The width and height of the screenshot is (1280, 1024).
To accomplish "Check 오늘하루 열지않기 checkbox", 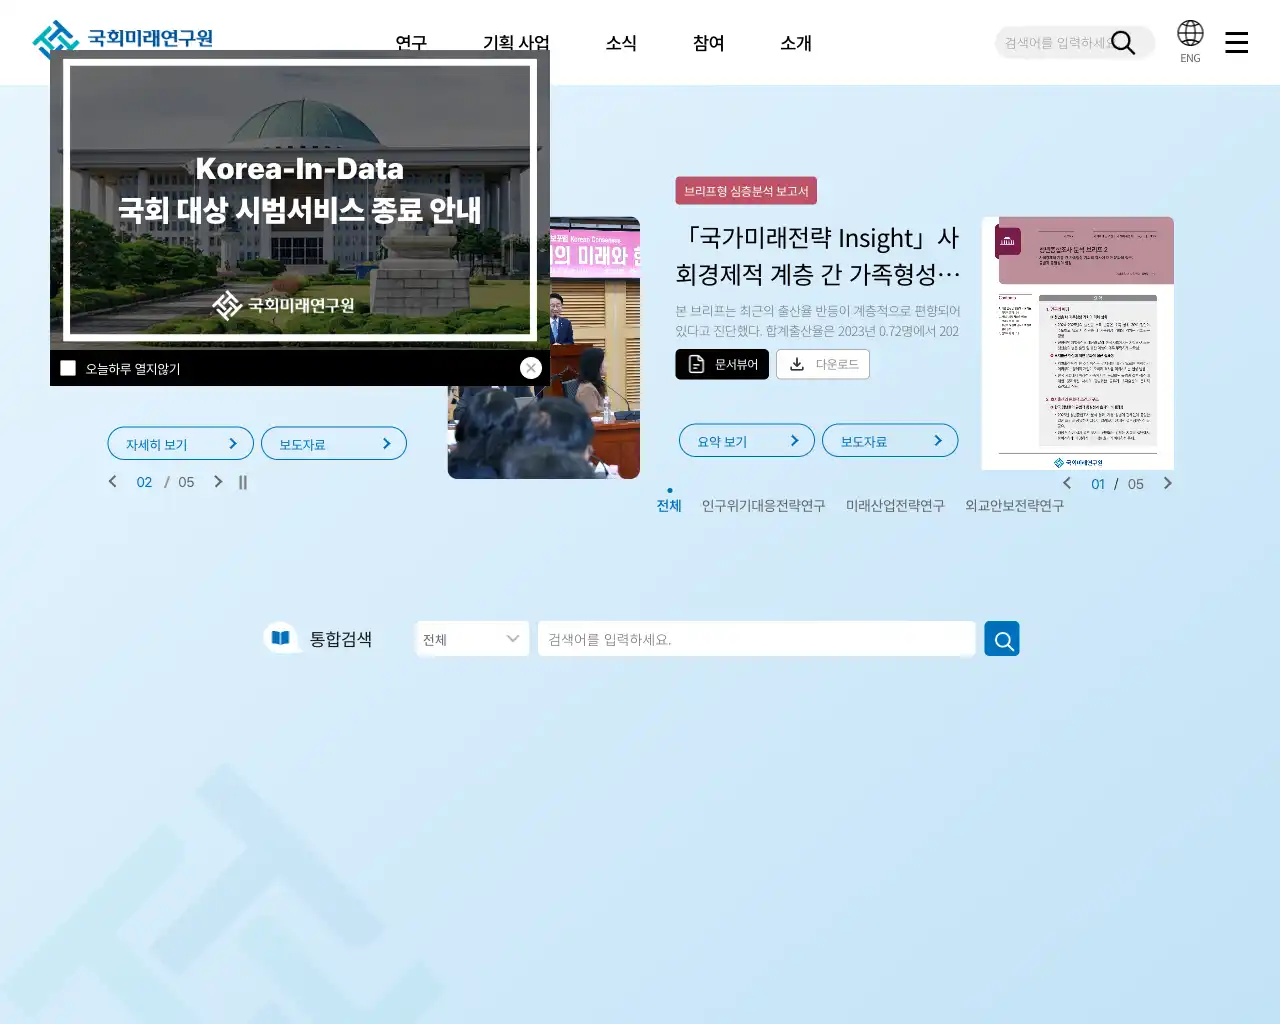I will (68, 368).
